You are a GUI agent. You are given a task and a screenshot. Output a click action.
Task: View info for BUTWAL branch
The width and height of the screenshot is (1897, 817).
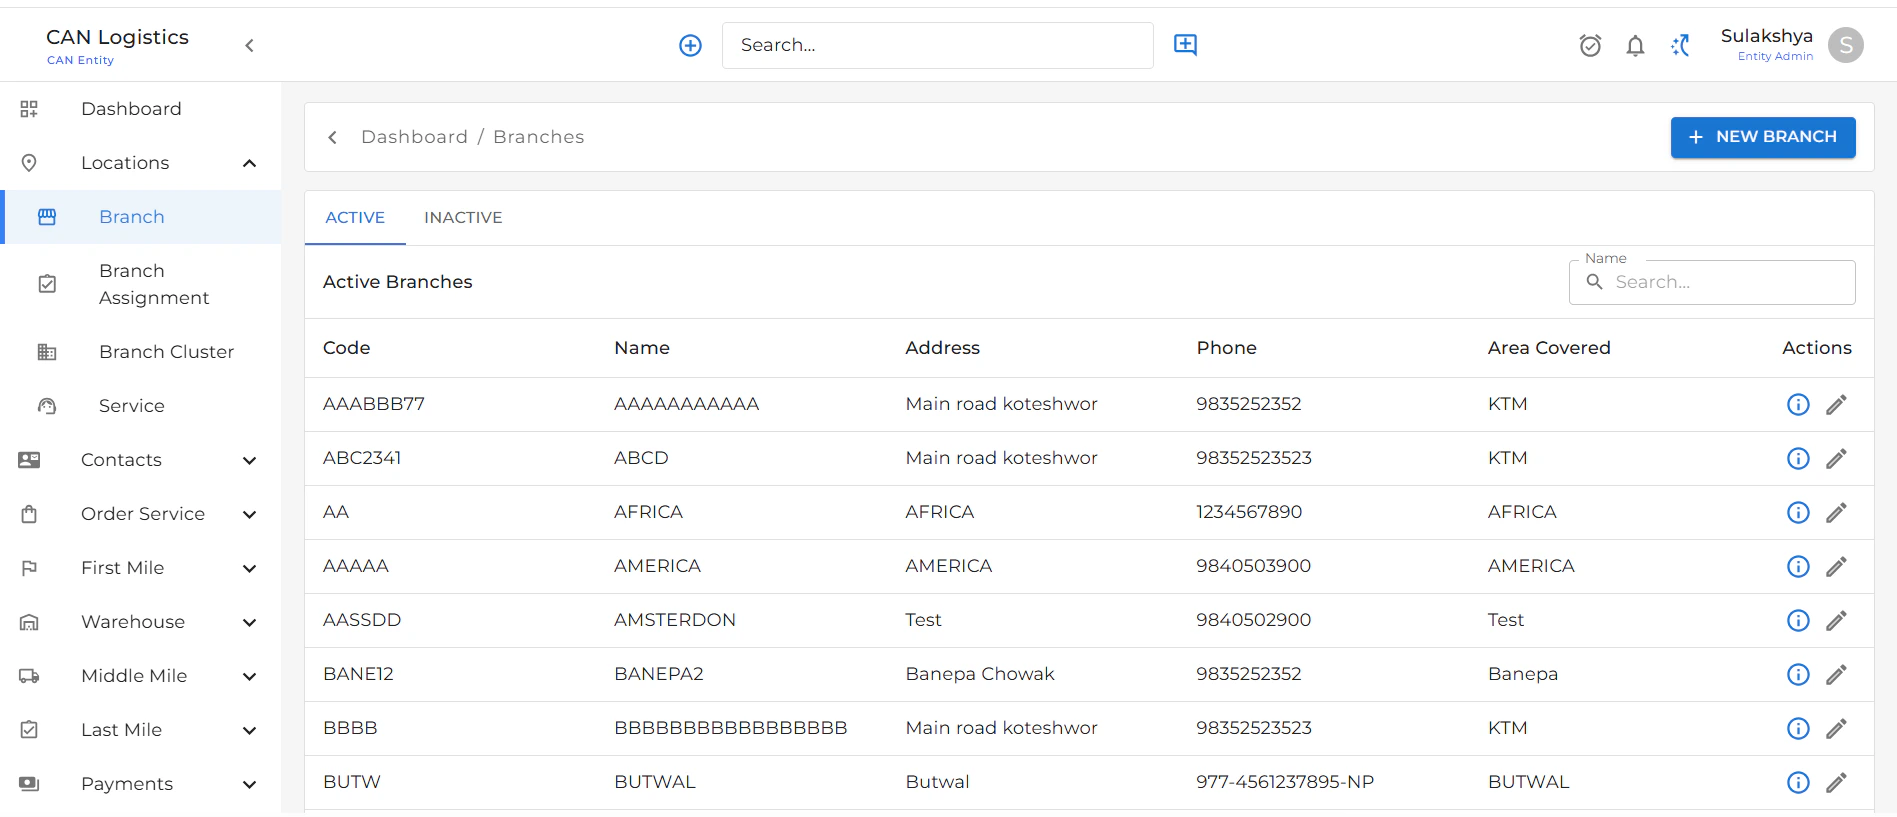point(1798,782)
